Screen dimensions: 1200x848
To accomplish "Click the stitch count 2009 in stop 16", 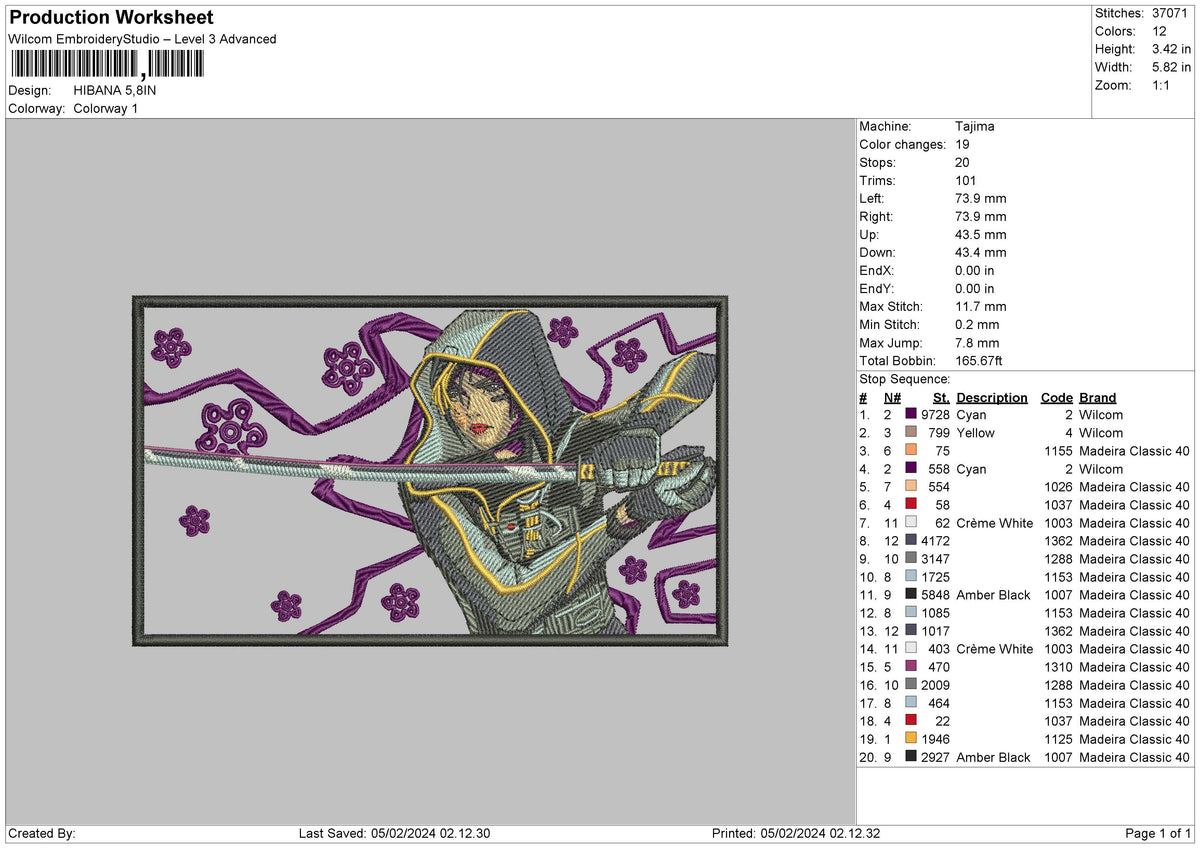I will tap(935, 684).
